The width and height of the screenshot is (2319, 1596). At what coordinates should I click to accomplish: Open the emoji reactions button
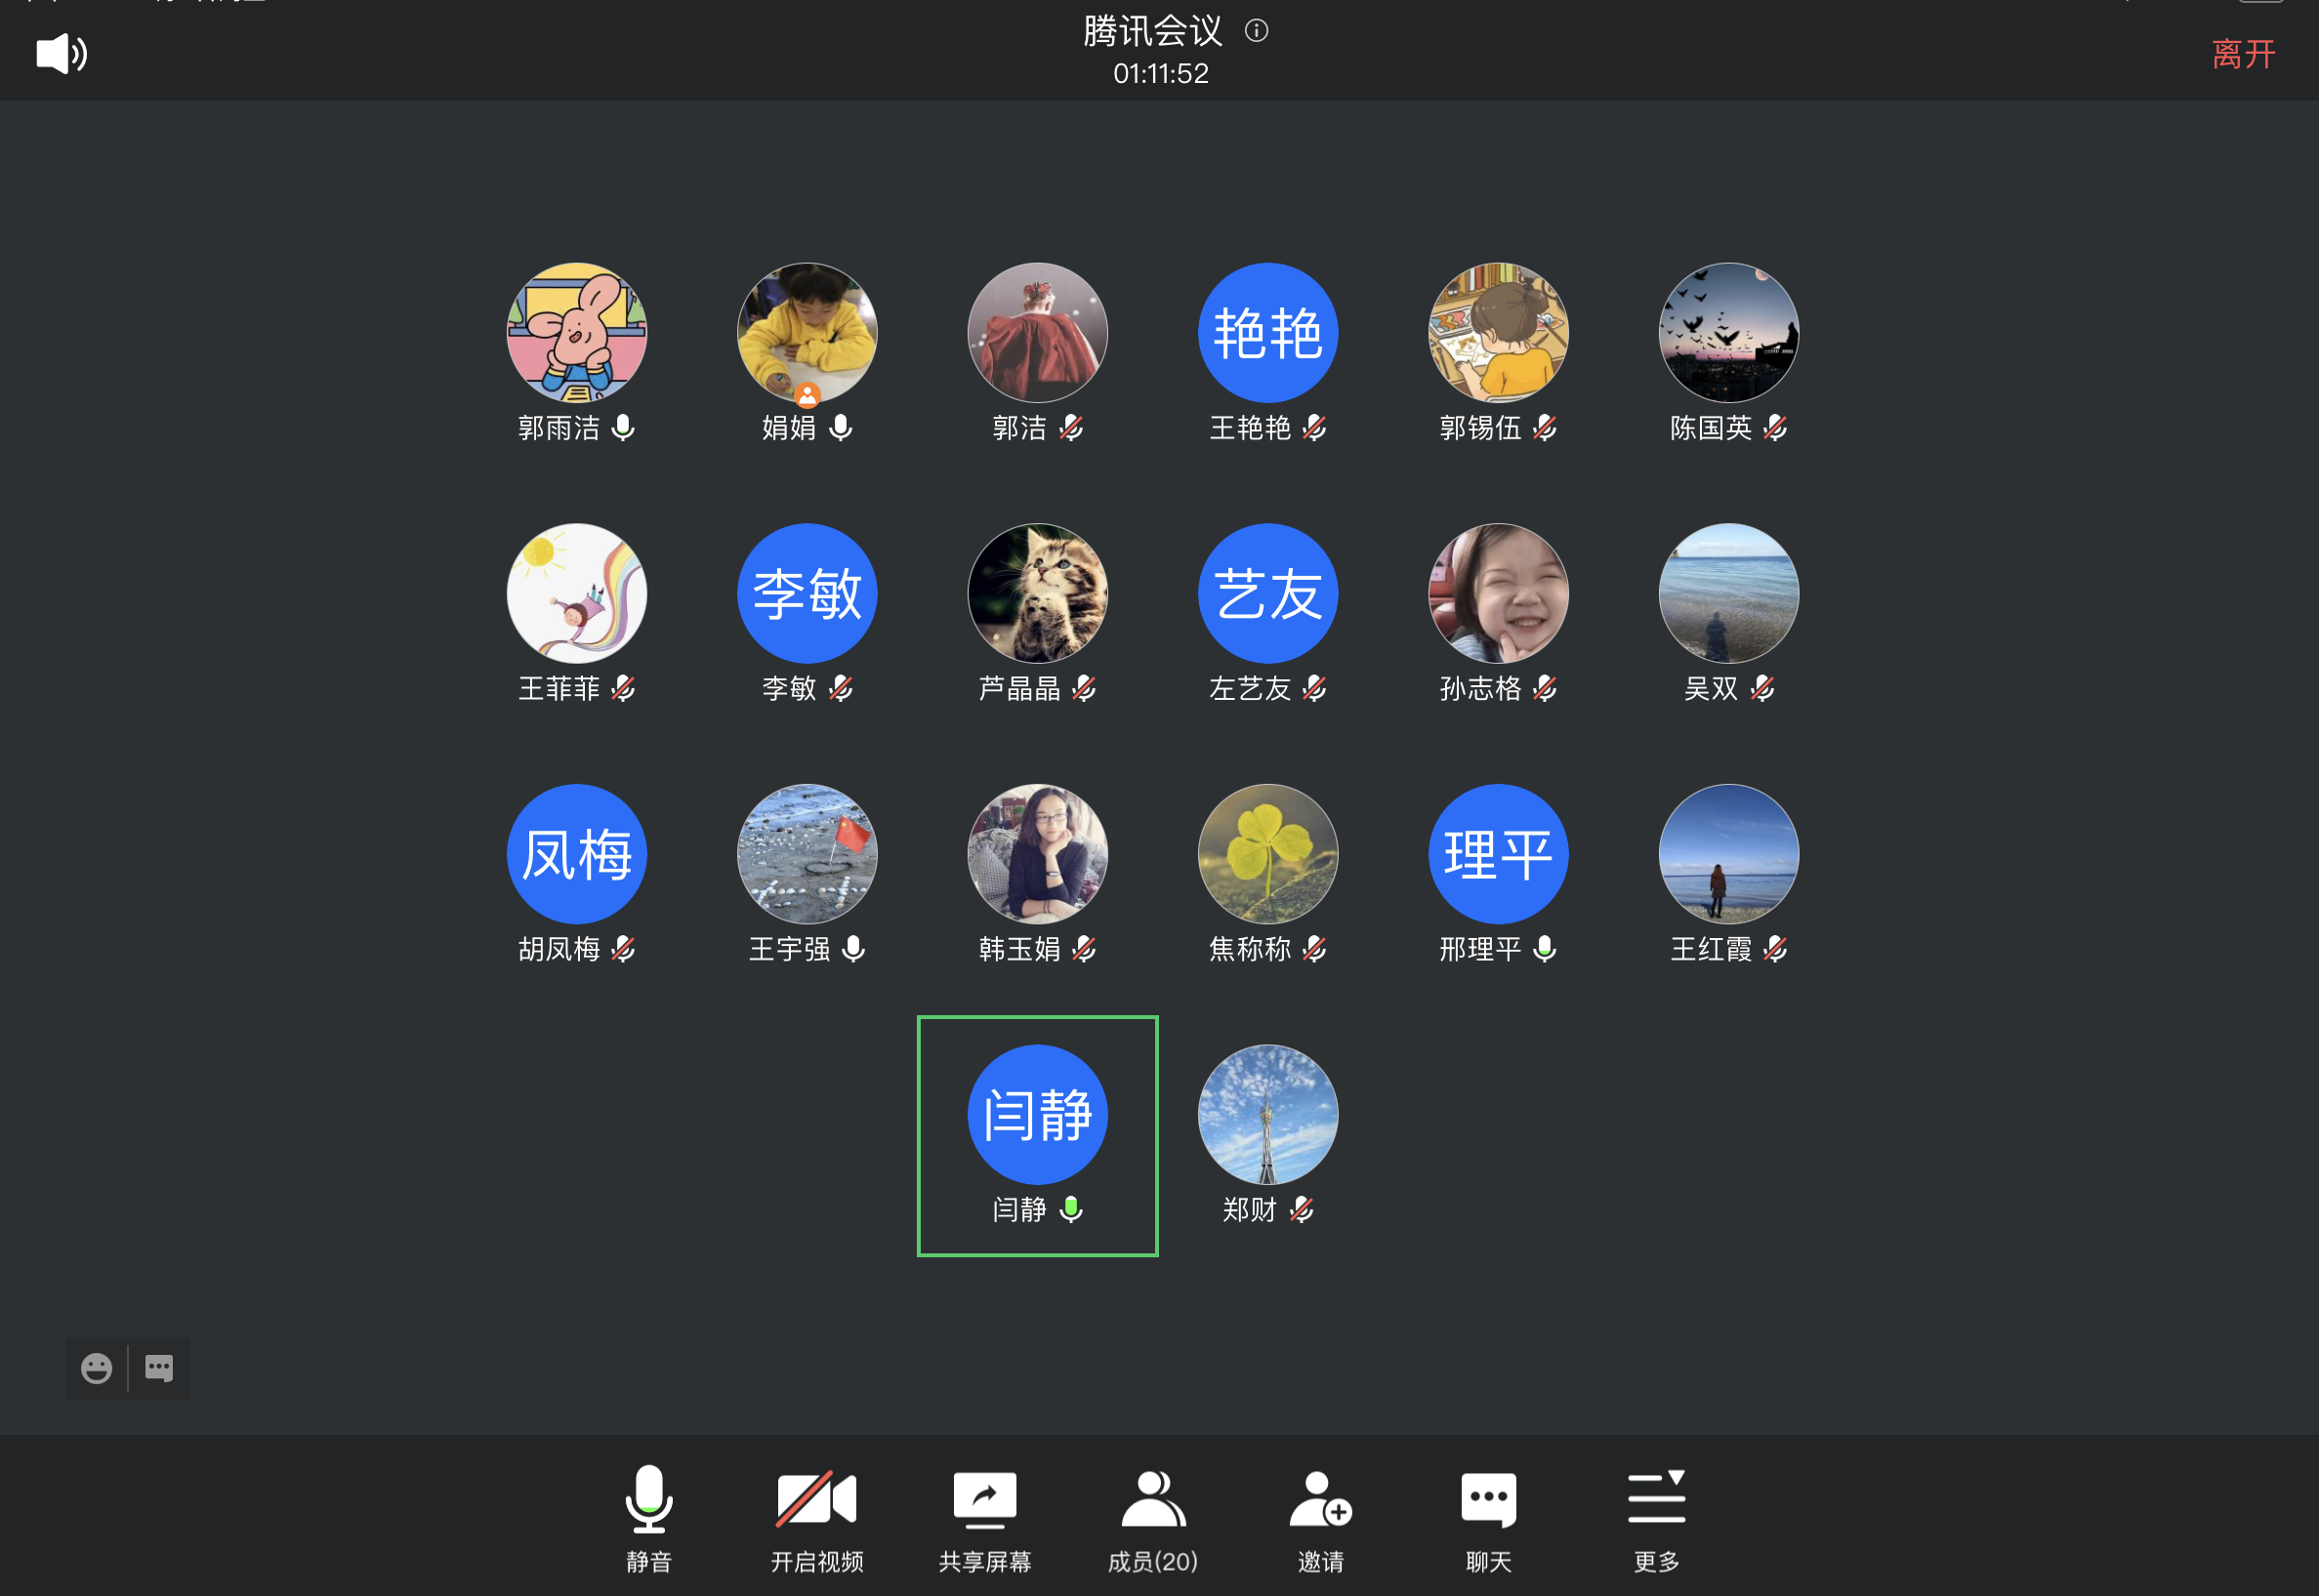click(x=97, y=1367)
